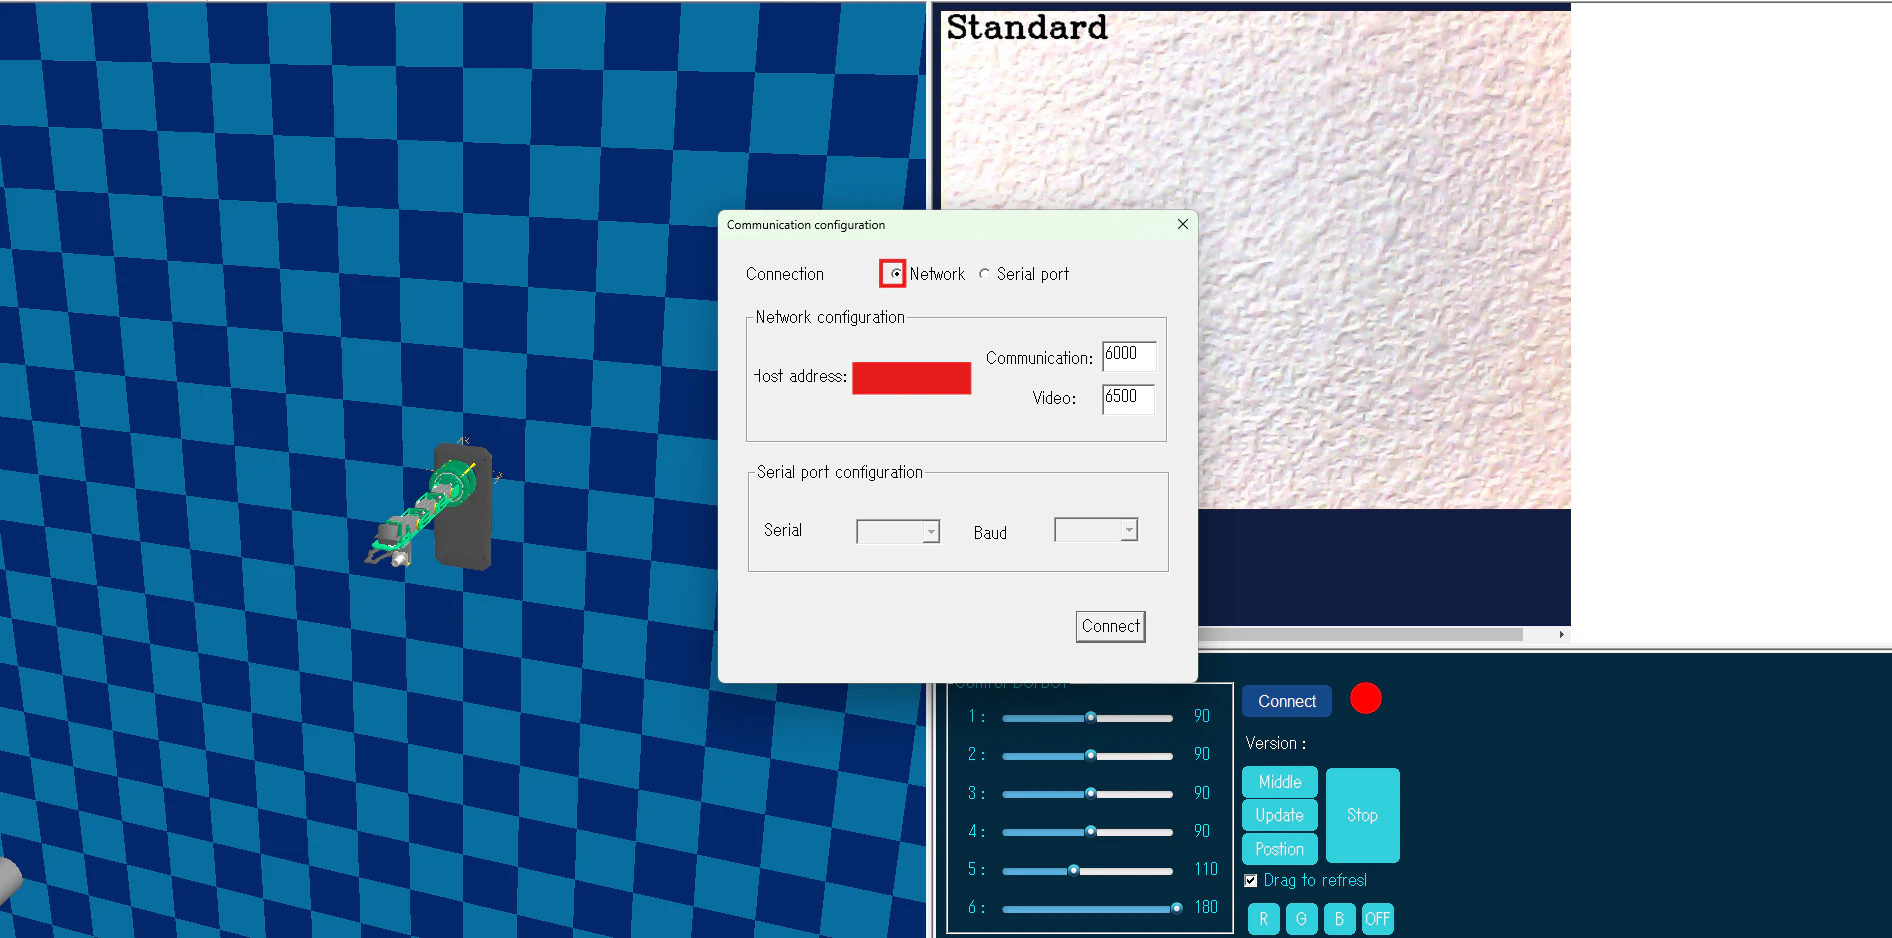
Task: Click the R light color button
Action: pyautogui.click(x=1264, y=919)
